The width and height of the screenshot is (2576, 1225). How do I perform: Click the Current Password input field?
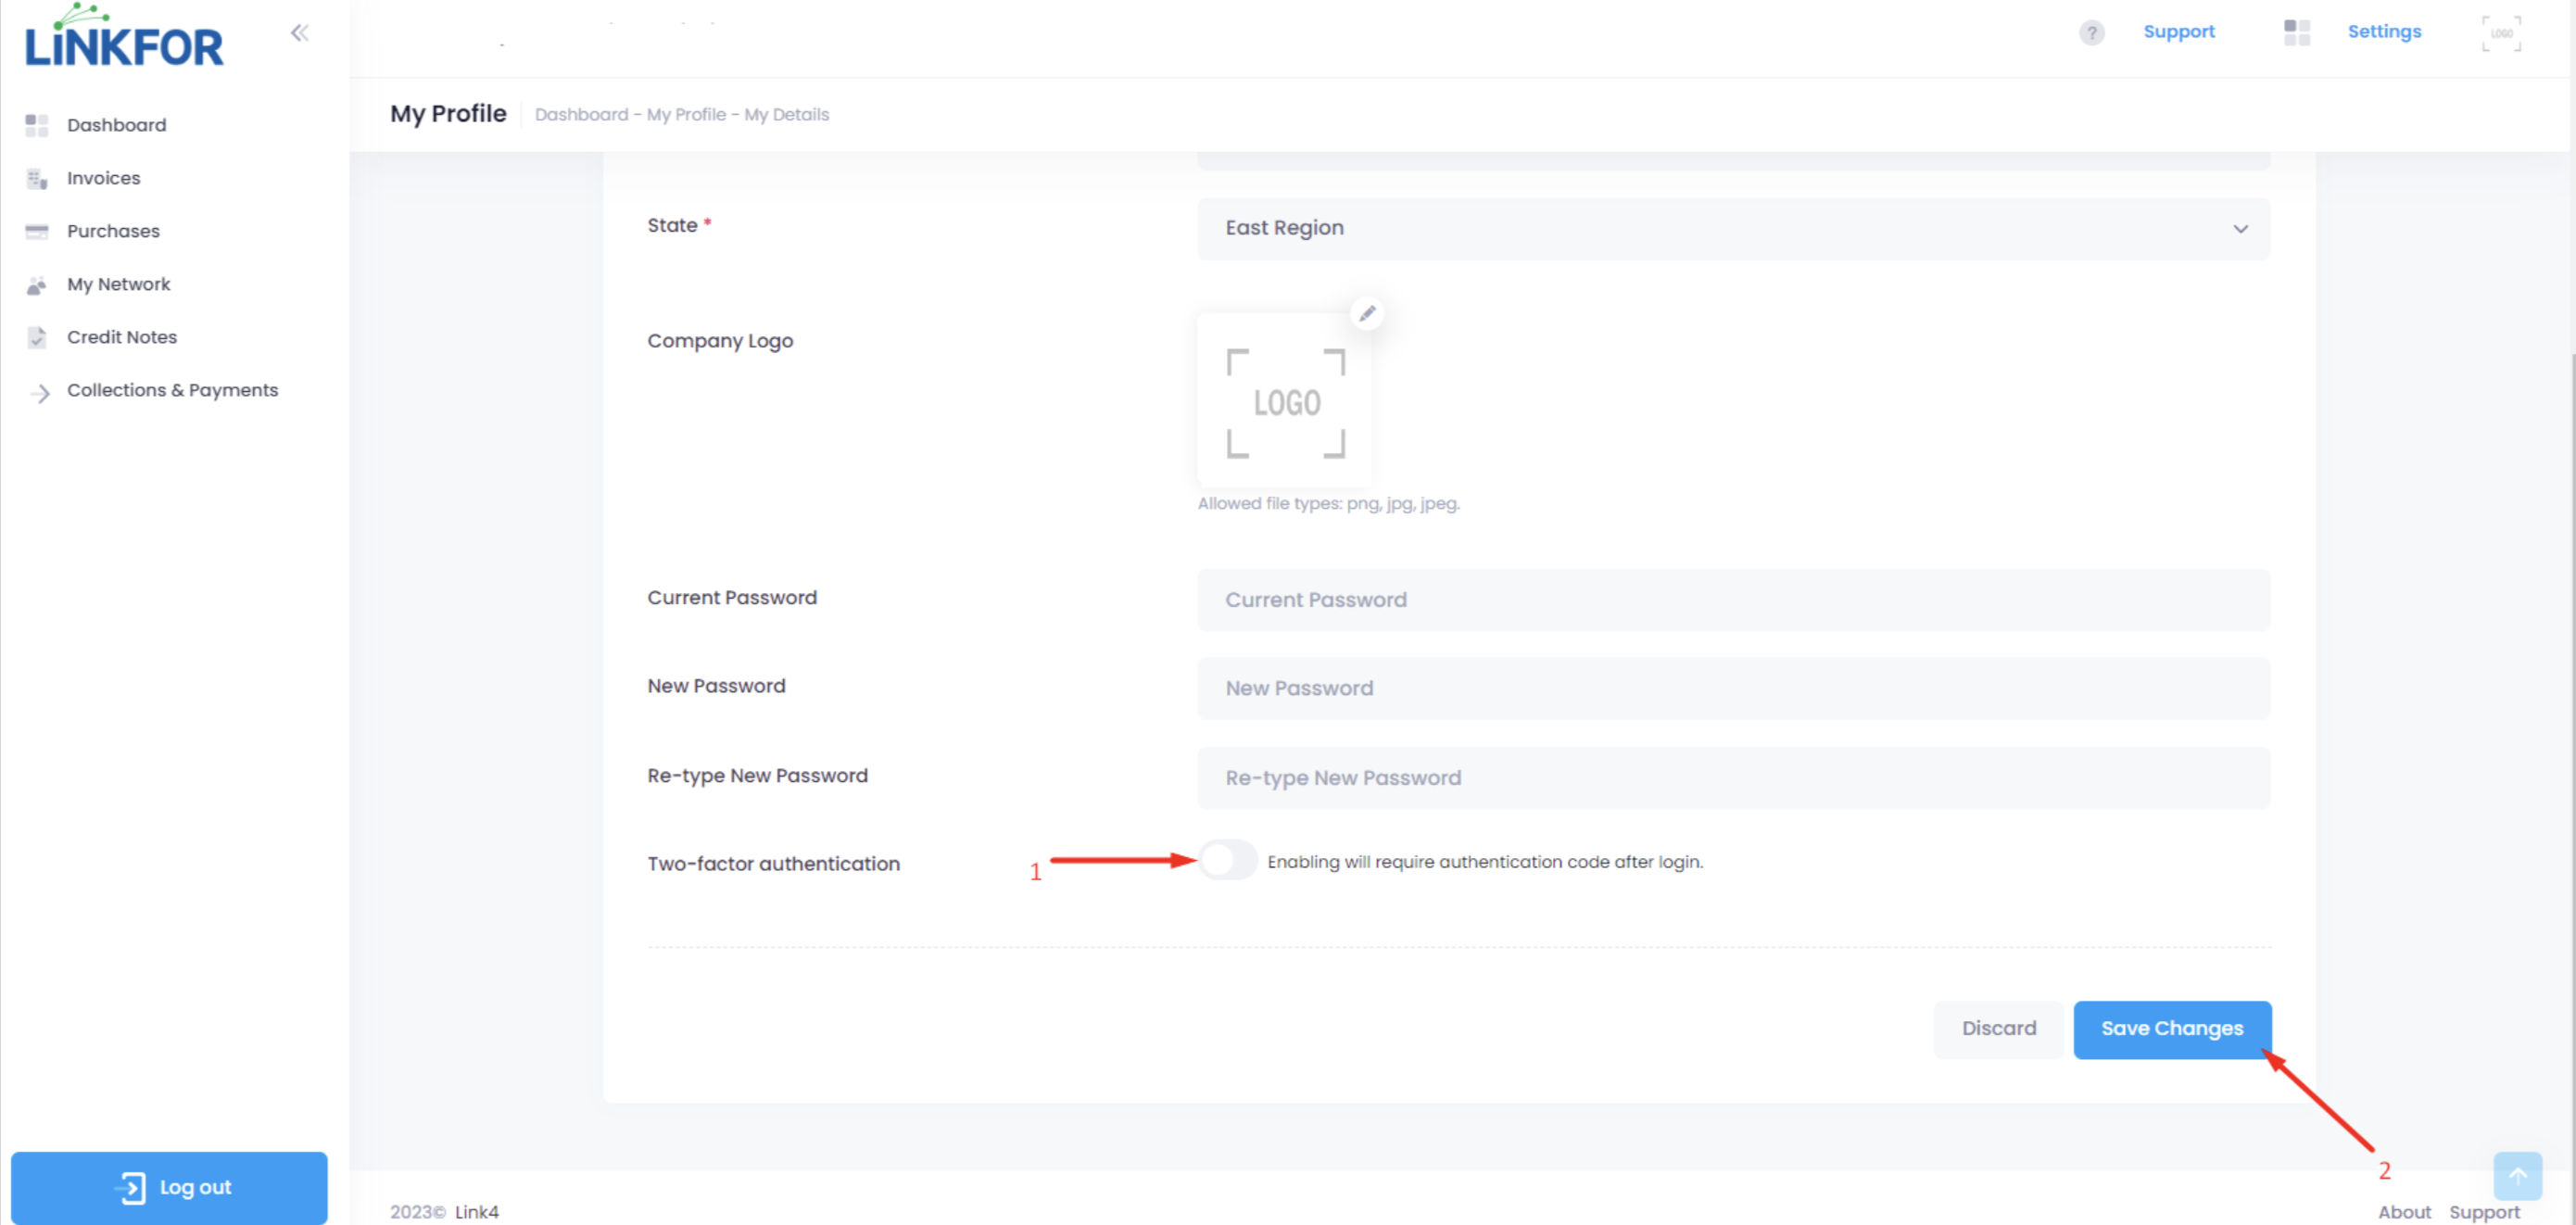tap(1733, 600)
